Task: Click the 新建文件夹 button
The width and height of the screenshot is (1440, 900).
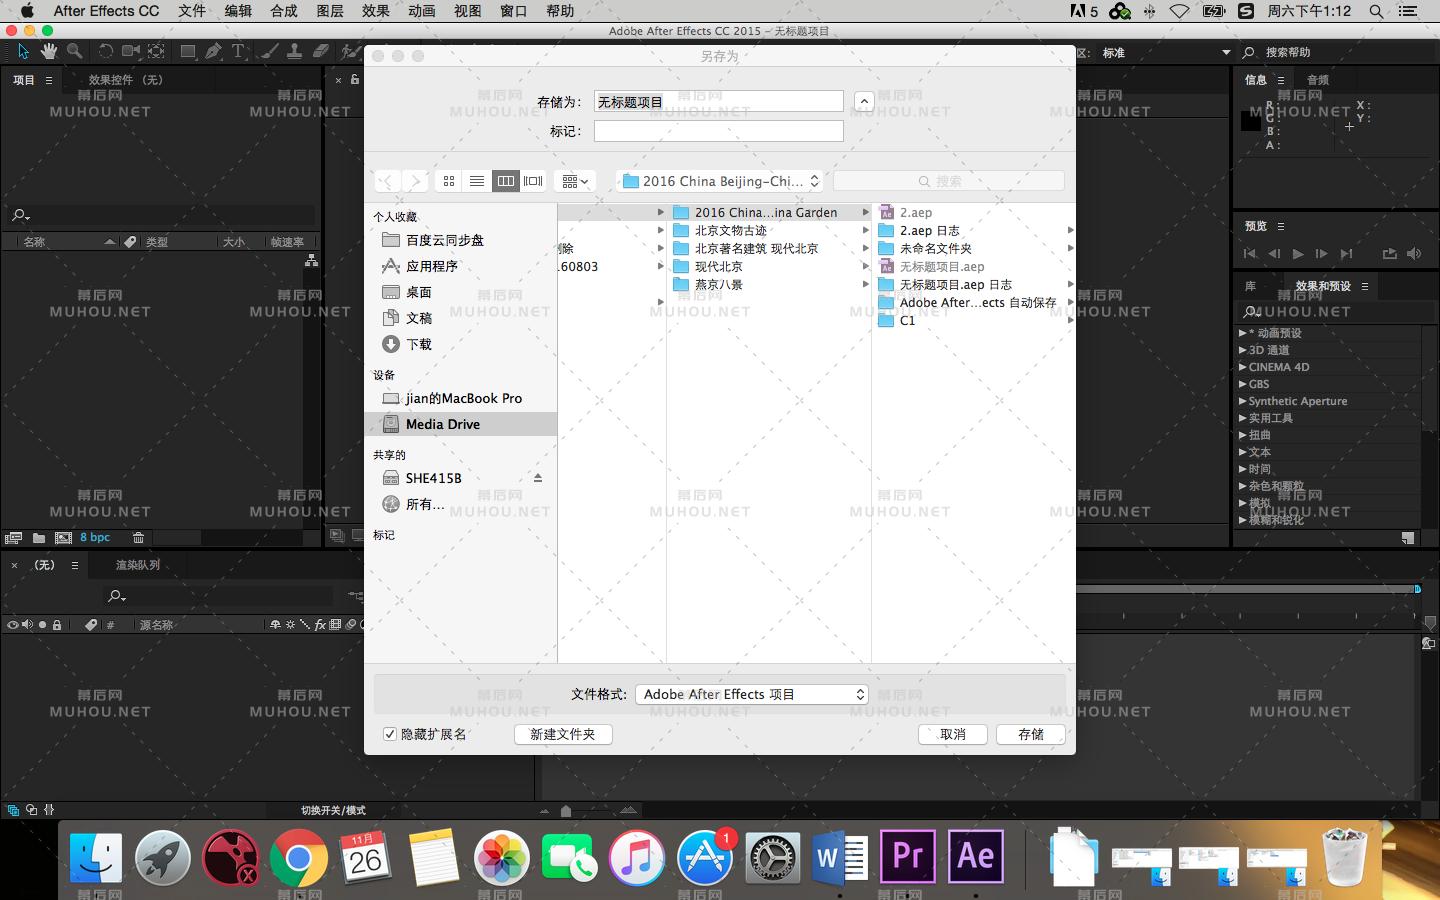Action: [563, 734]
